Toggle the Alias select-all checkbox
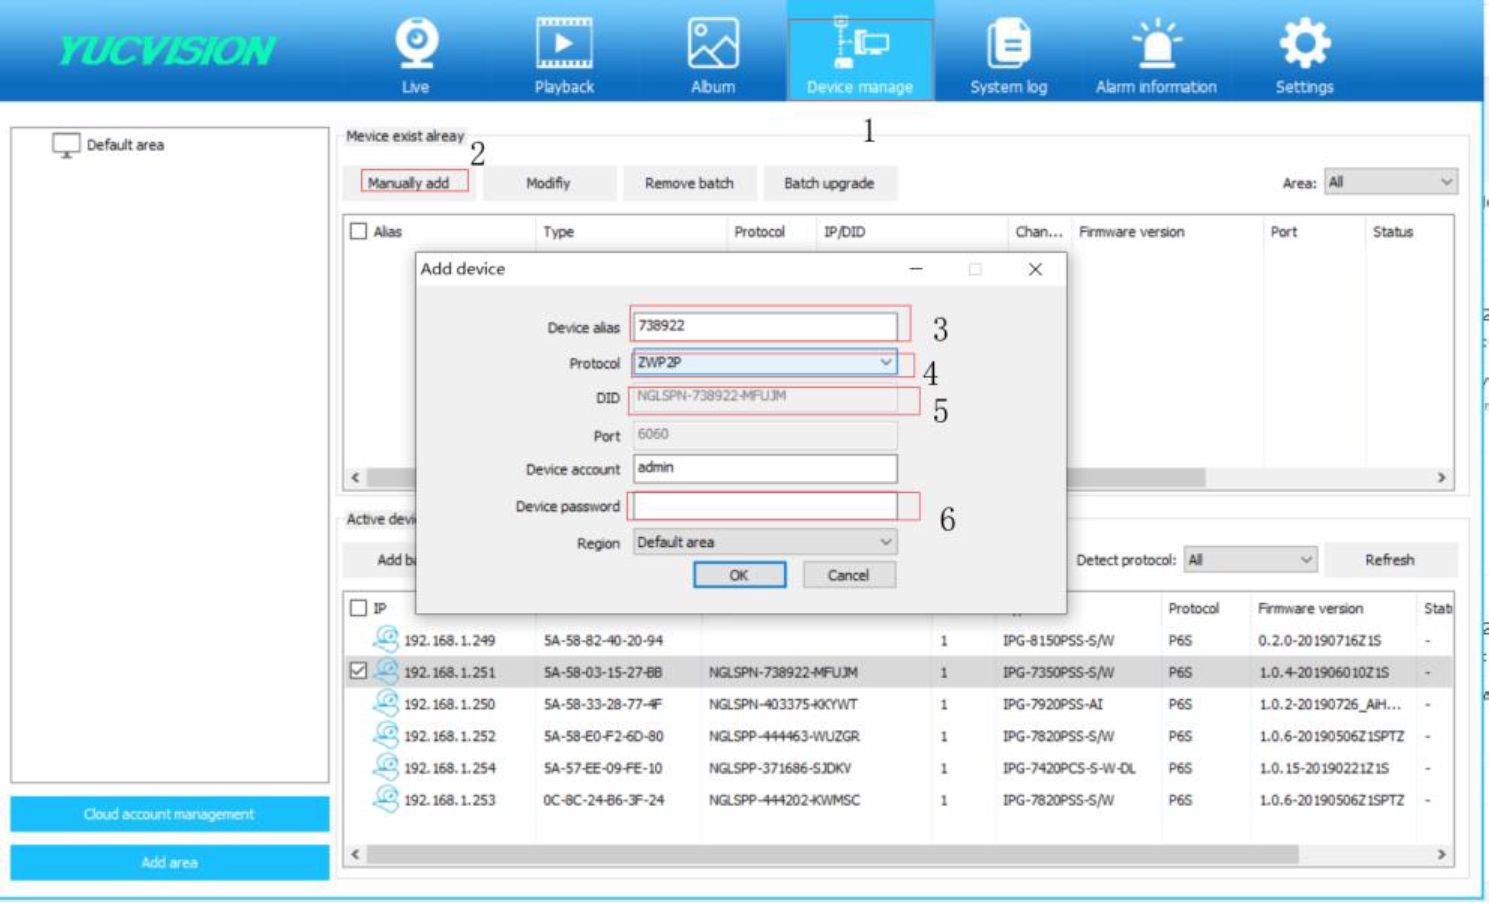Image resolution: width=1489 pixels, height=903 pixels. 359,231
